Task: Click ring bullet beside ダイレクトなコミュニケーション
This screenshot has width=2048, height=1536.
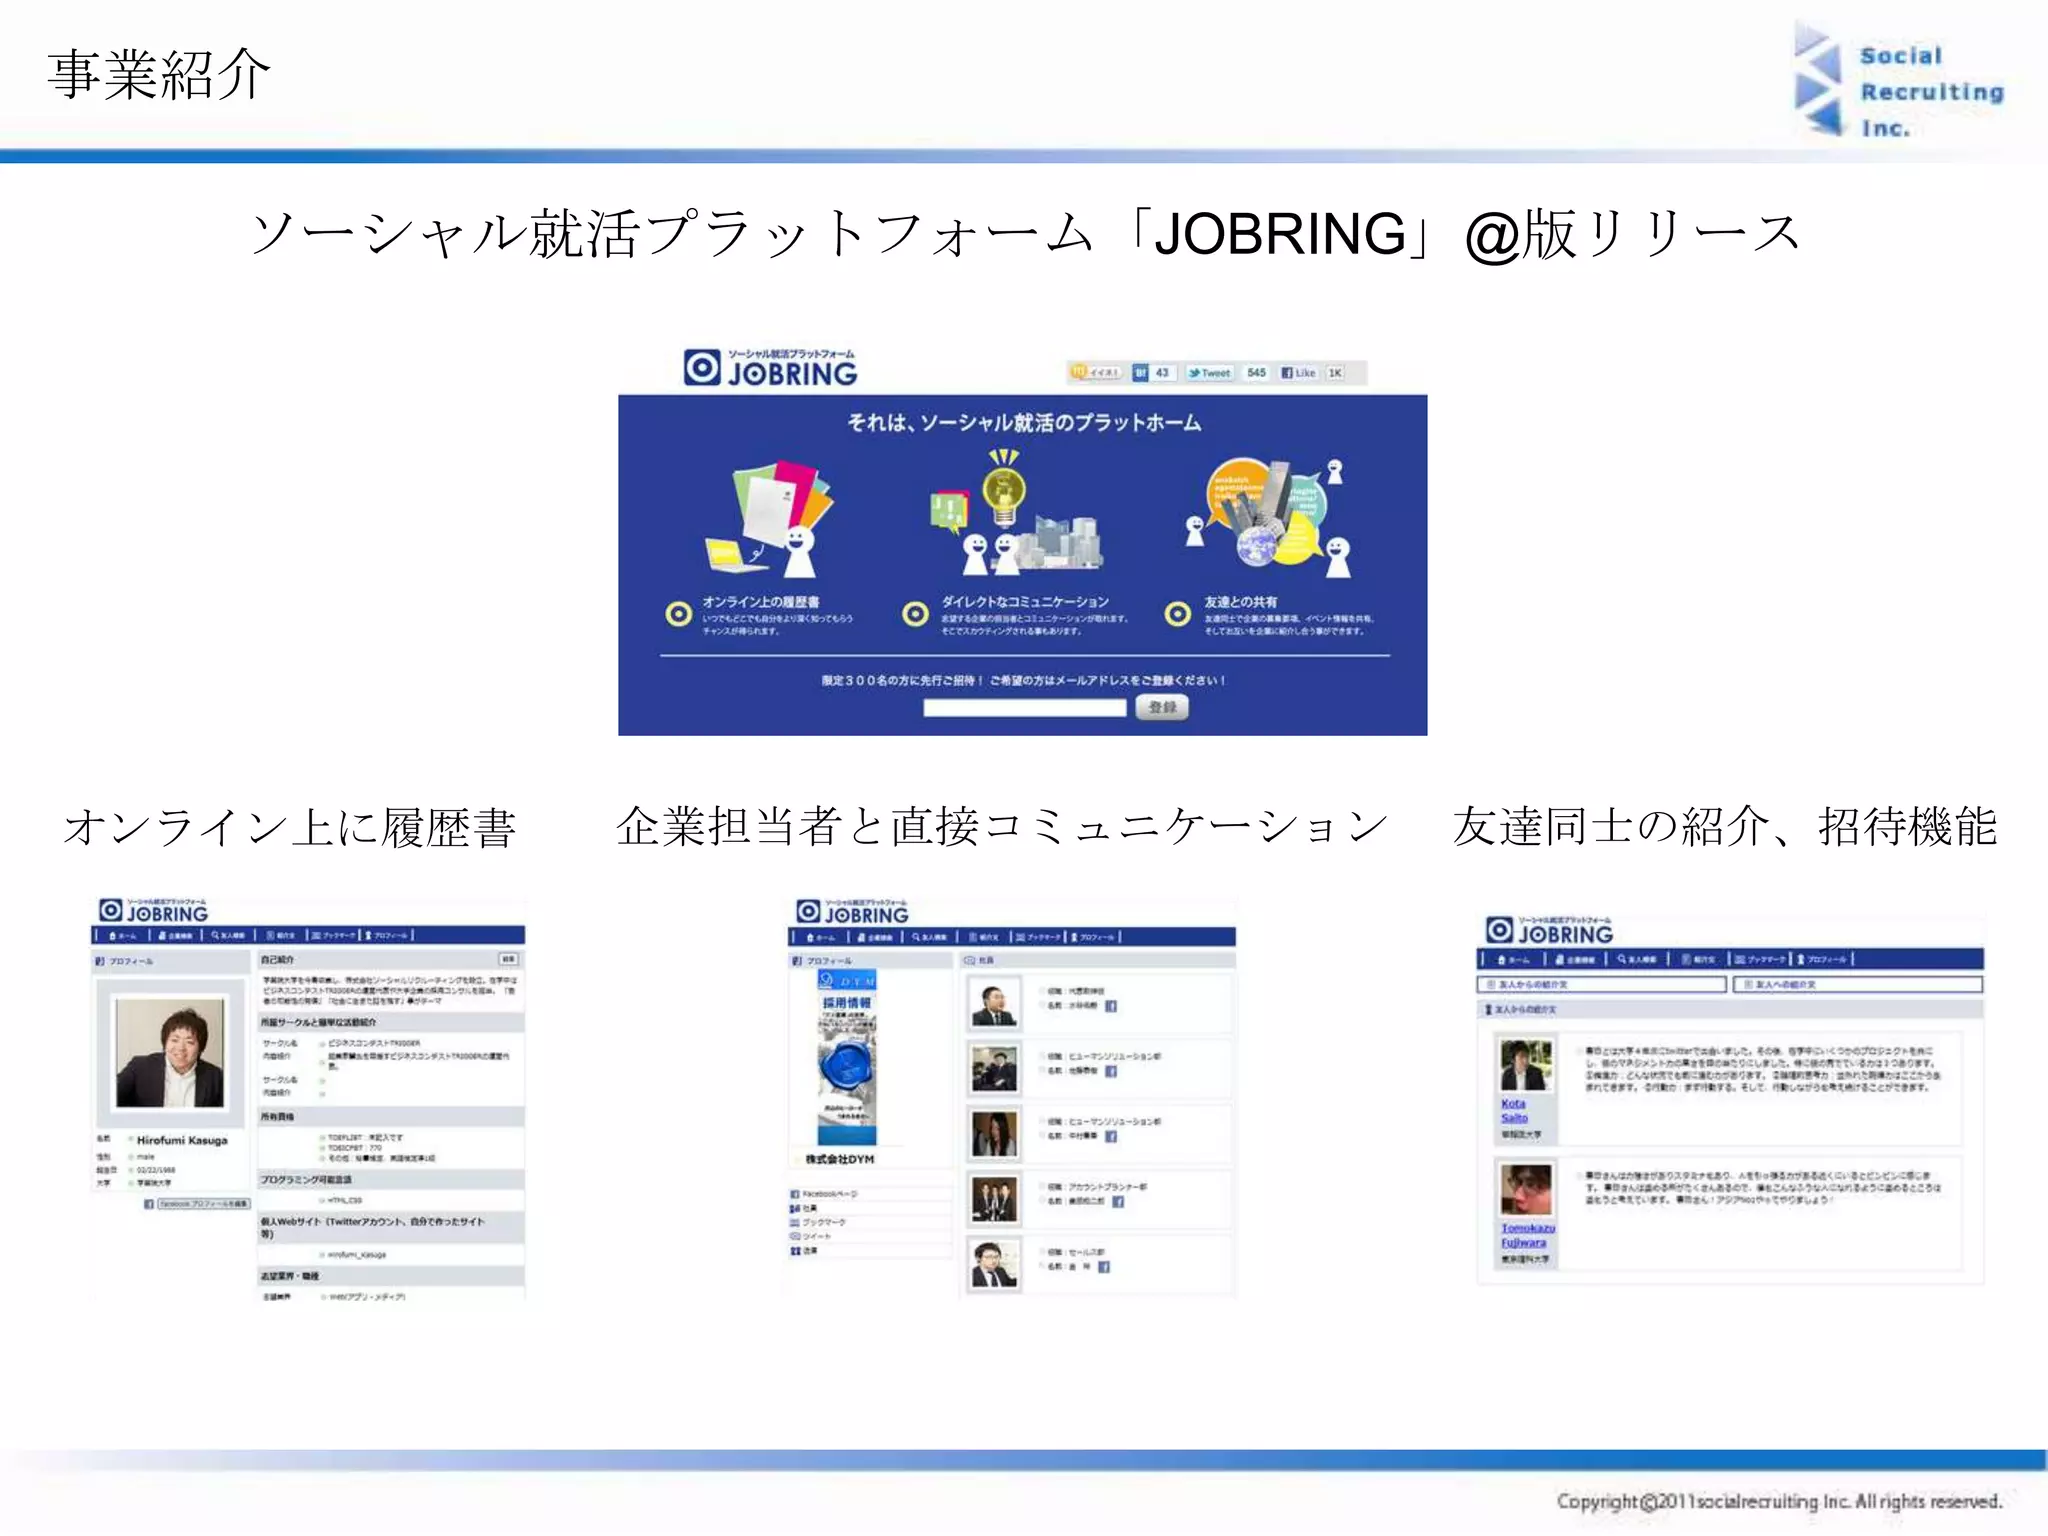Action: pyautogui.click(x=916, y=614)
